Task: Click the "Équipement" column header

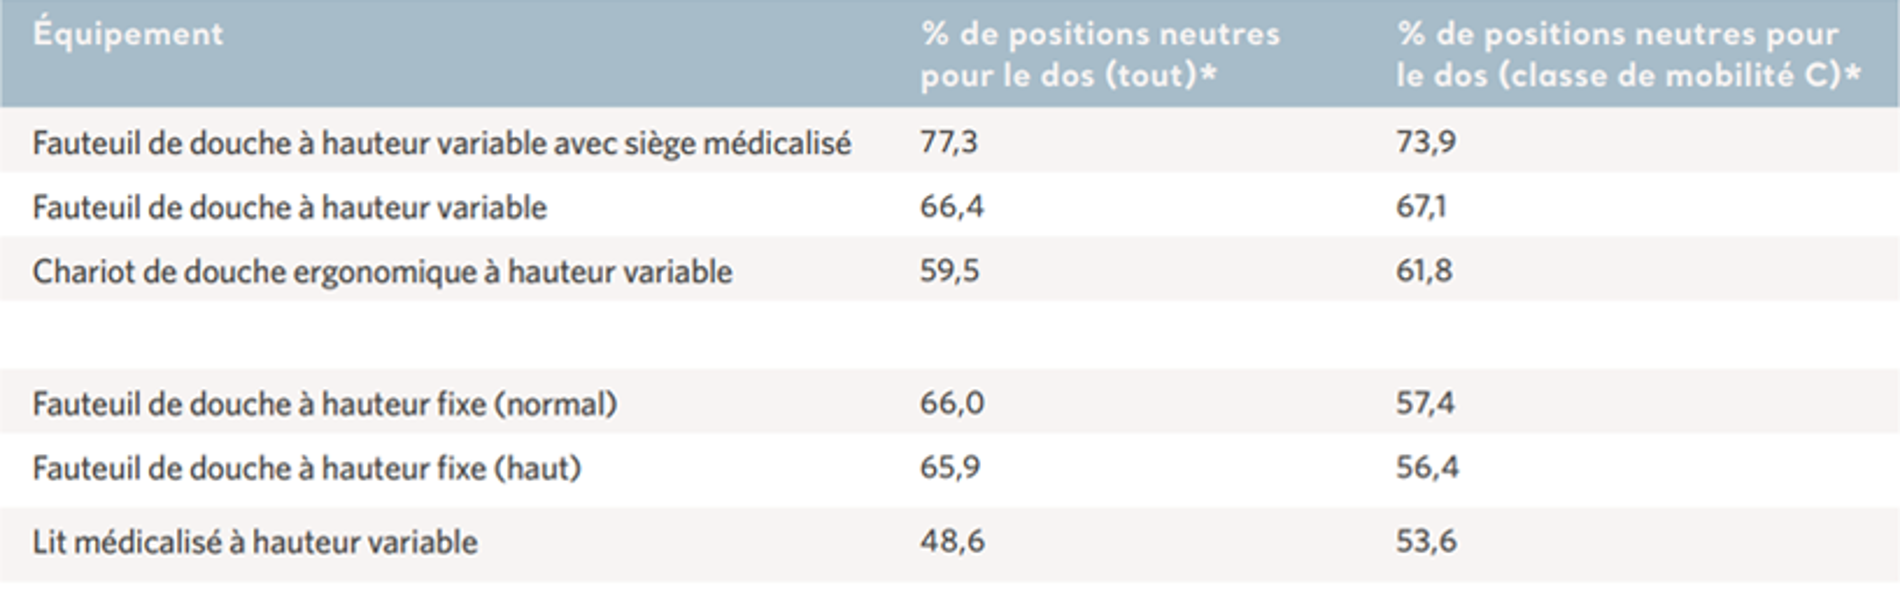Action: click(x=128, y=34)
